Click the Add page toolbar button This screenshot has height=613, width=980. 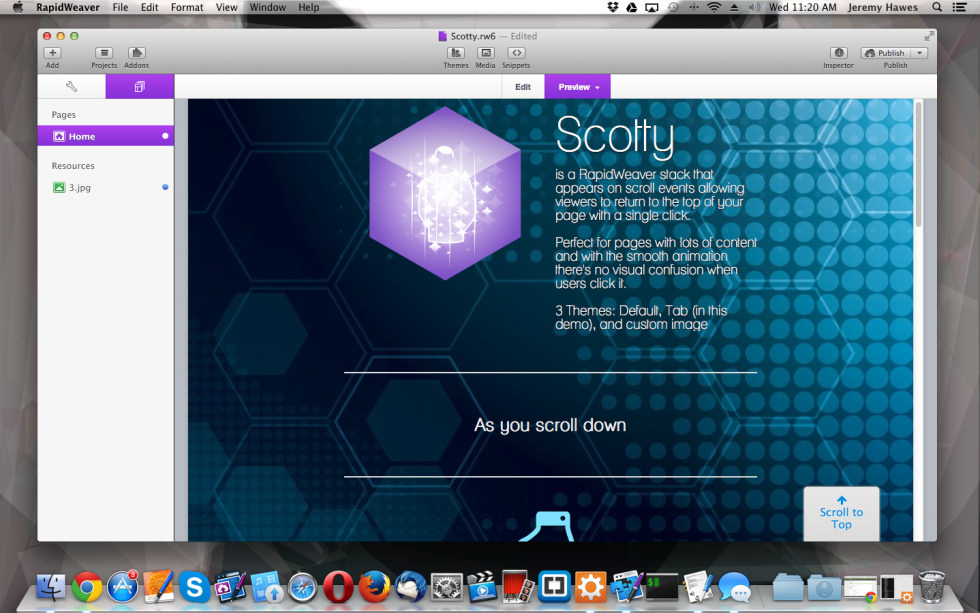(52, 53)
